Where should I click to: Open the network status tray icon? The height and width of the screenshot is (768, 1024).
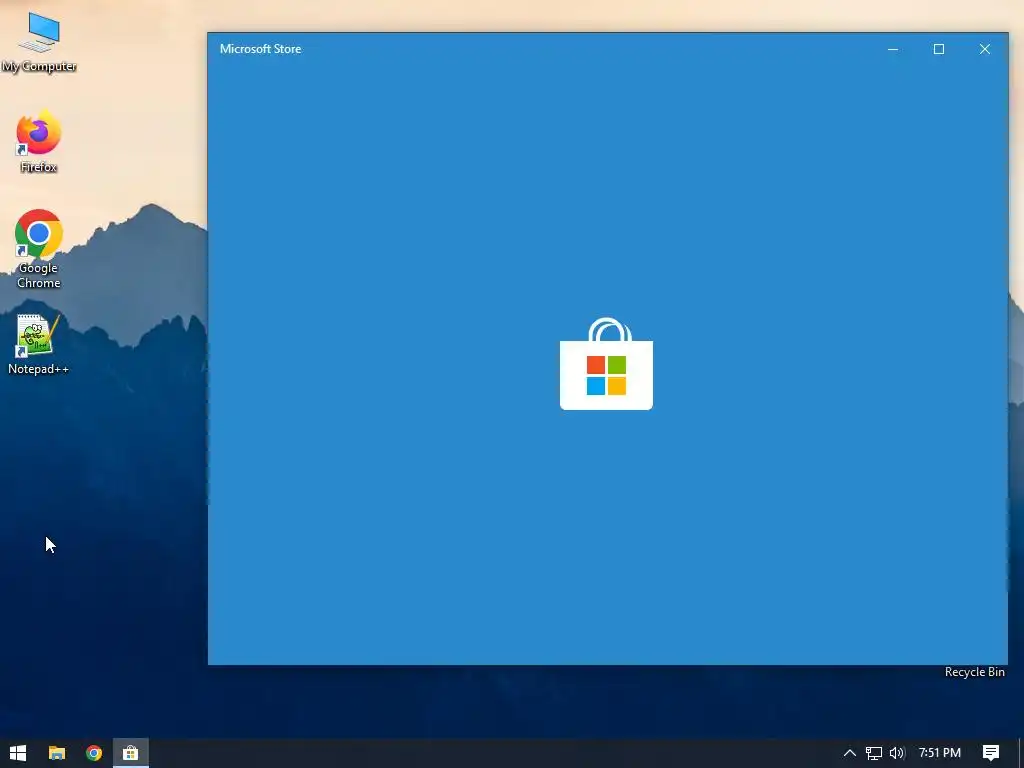[x=874, y=753]
